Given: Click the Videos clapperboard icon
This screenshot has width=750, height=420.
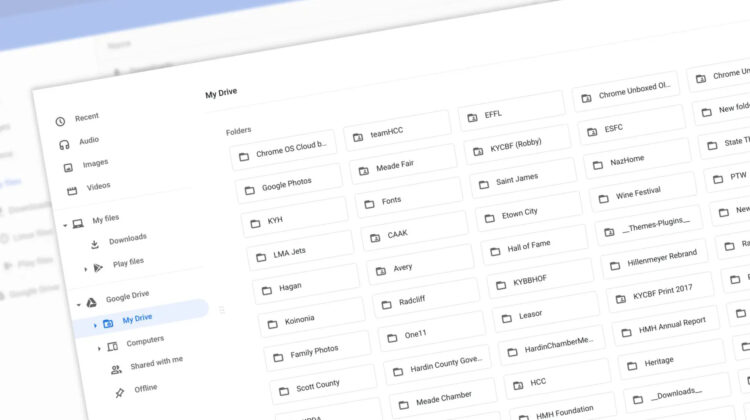Looking at the screenshot, I should point(72,190).
